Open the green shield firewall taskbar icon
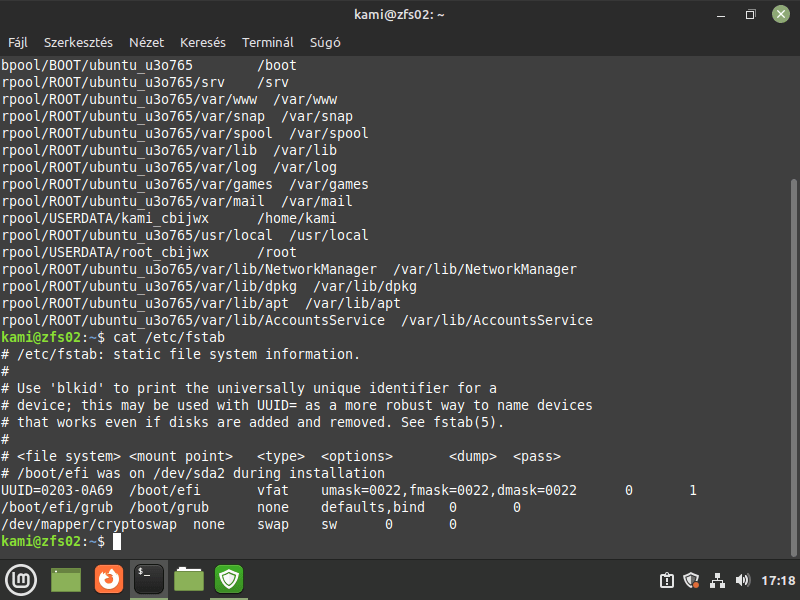 click(229, 579)
